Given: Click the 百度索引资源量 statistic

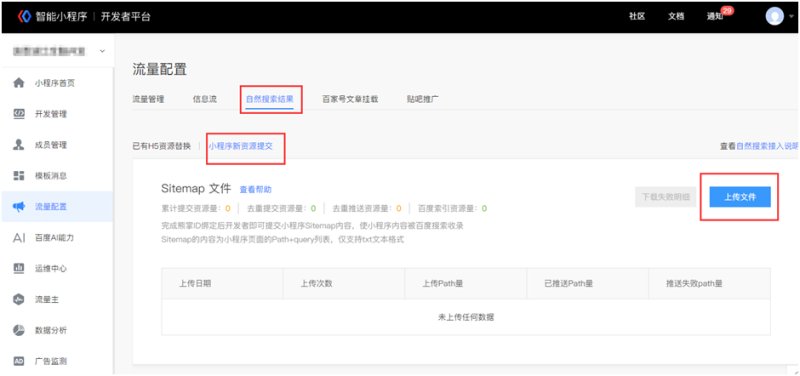Looking at the screenshot, I should click(453, 209).
